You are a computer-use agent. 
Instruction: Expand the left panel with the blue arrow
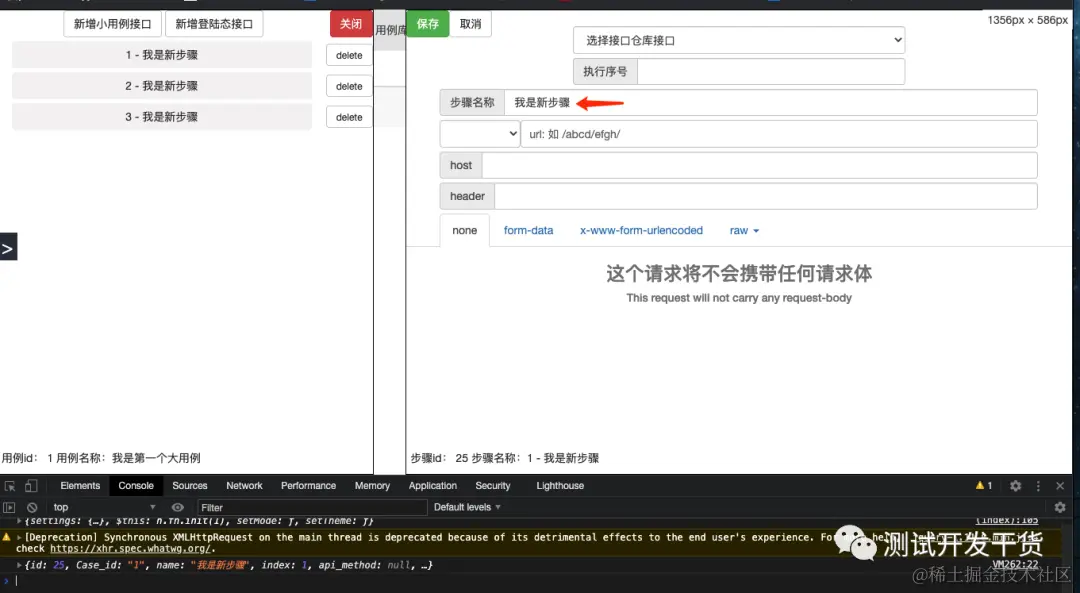(8, 246)
